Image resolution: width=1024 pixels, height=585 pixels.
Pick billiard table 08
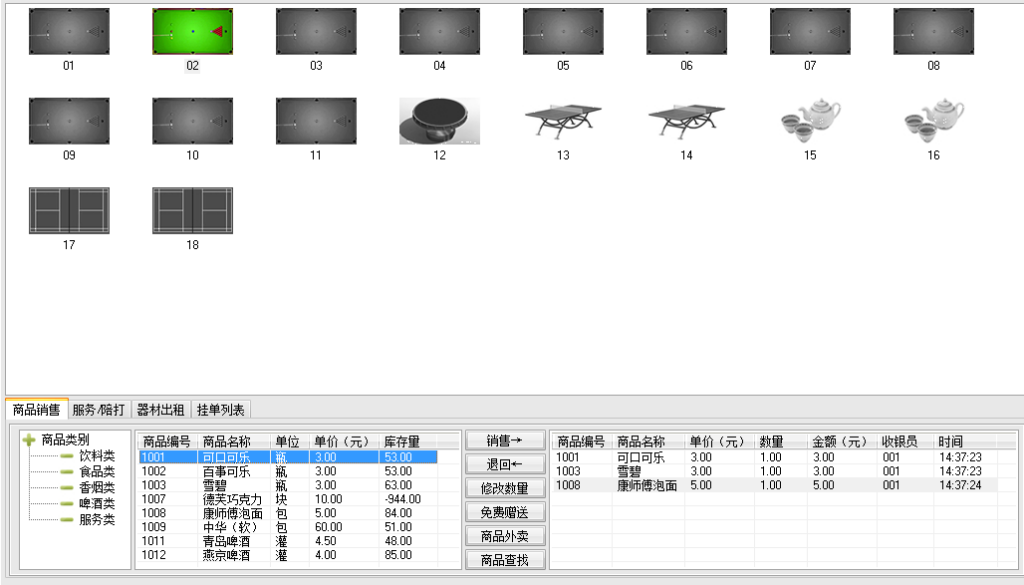pos(933,32)
